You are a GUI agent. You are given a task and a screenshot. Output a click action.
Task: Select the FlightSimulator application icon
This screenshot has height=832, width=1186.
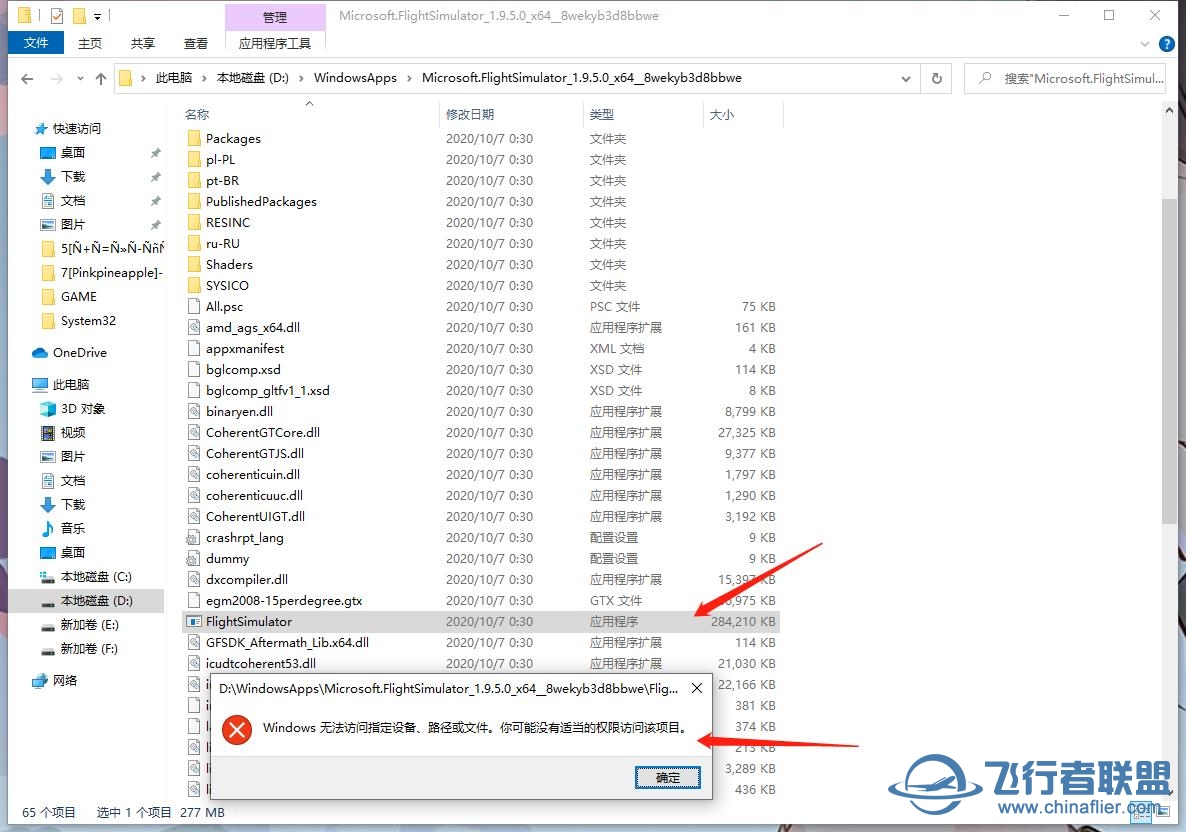194,622
